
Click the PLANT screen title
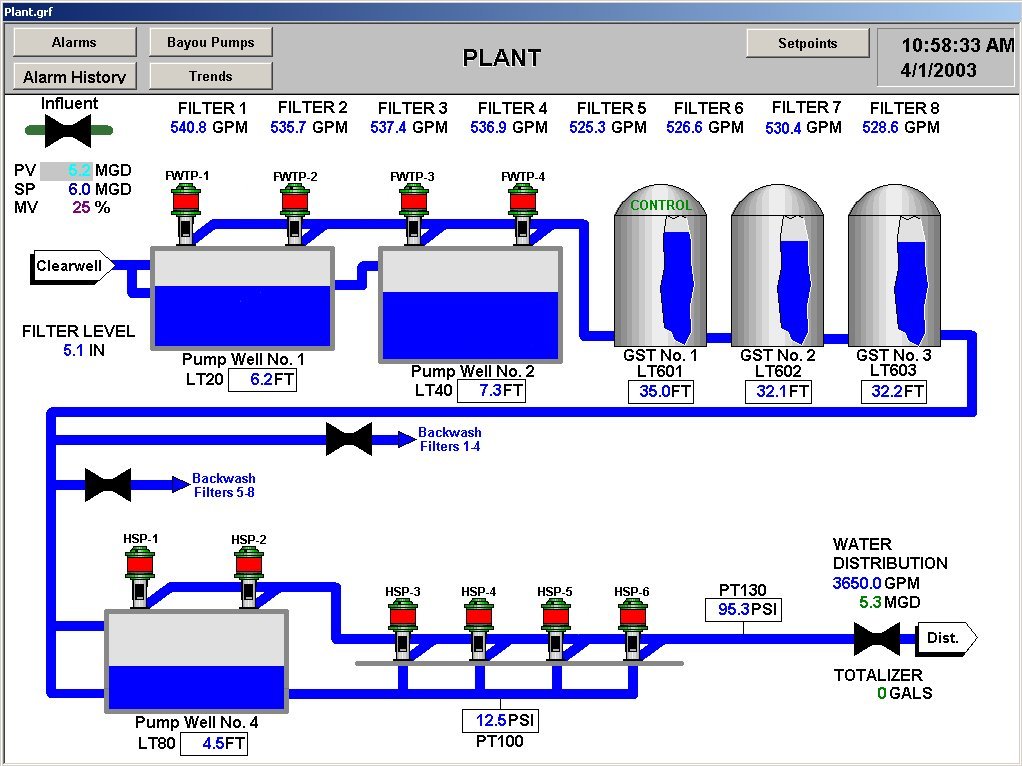[x=502, y=58]
